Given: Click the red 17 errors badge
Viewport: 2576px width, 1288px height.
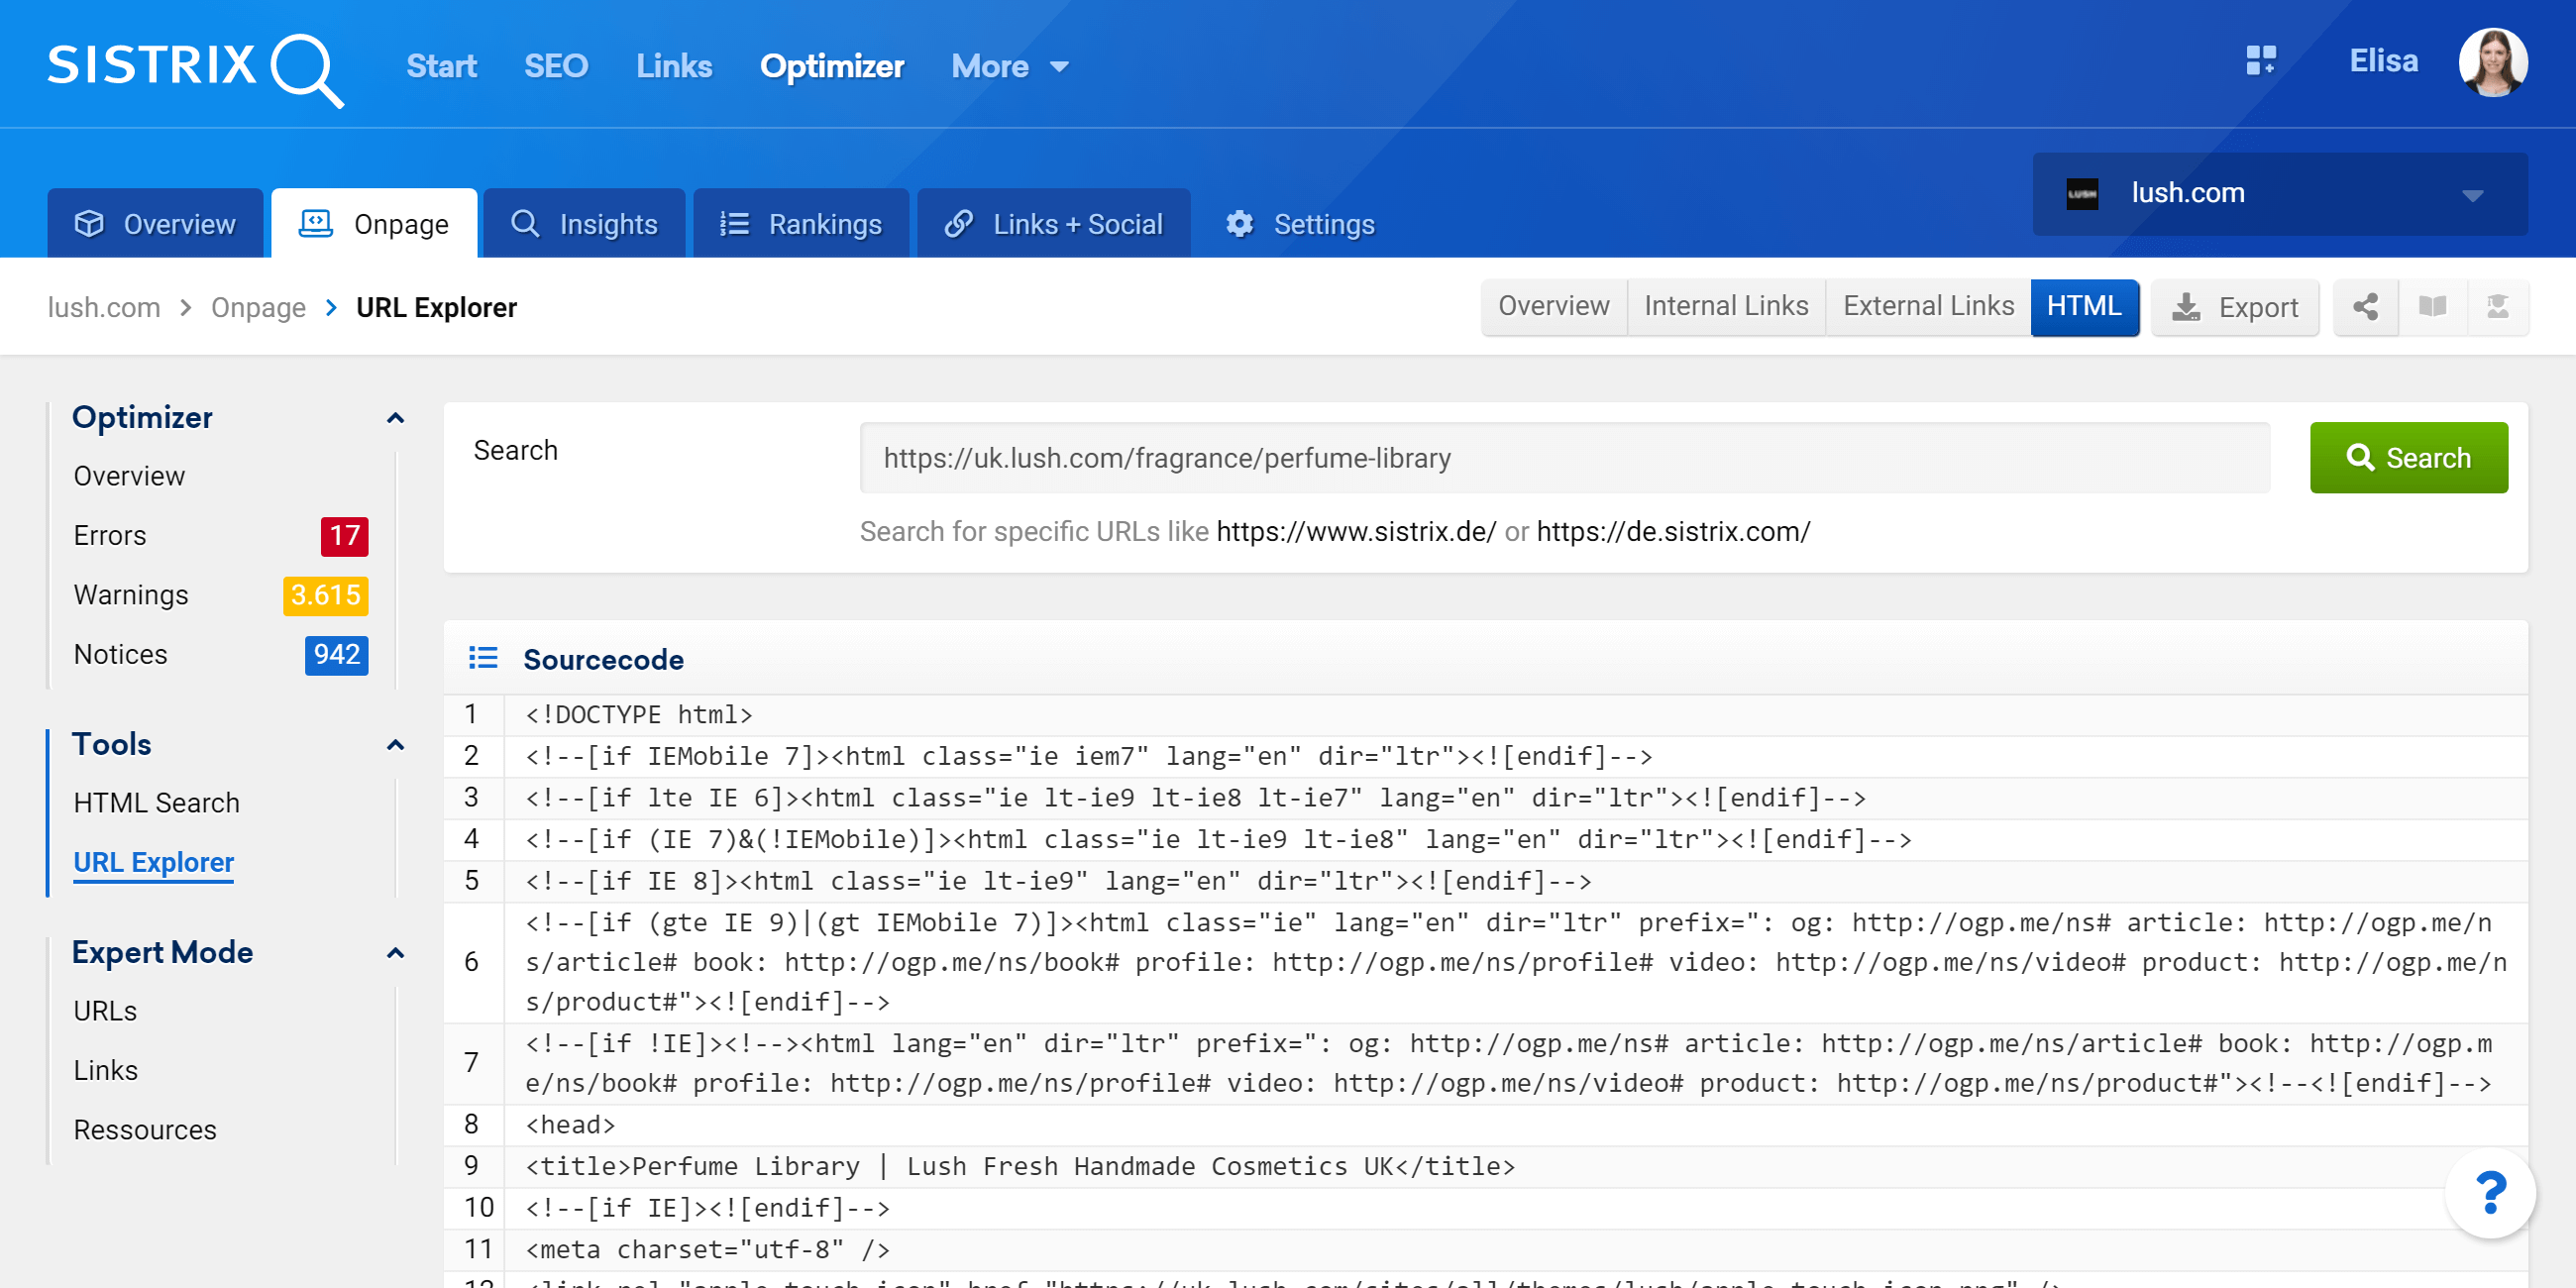Looking at the screenshot, I should 344,536.
